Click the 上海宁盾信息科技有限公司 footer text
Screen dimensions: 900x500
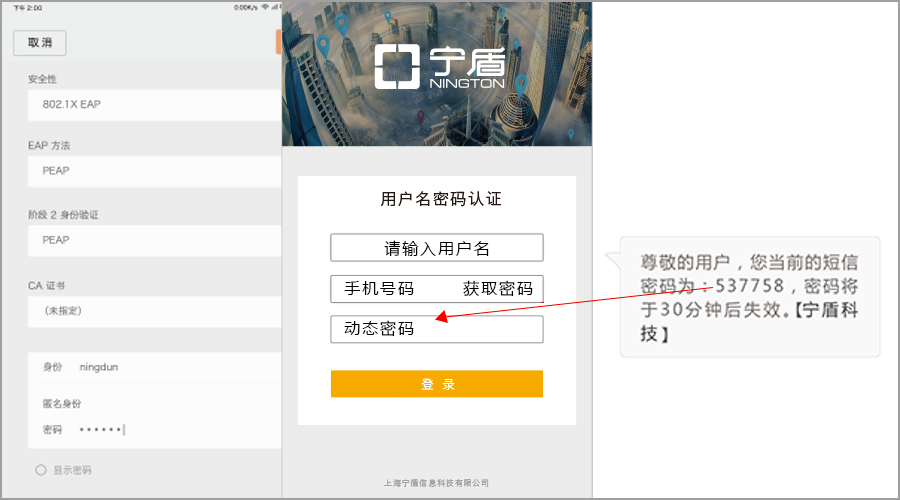[436, 483]
